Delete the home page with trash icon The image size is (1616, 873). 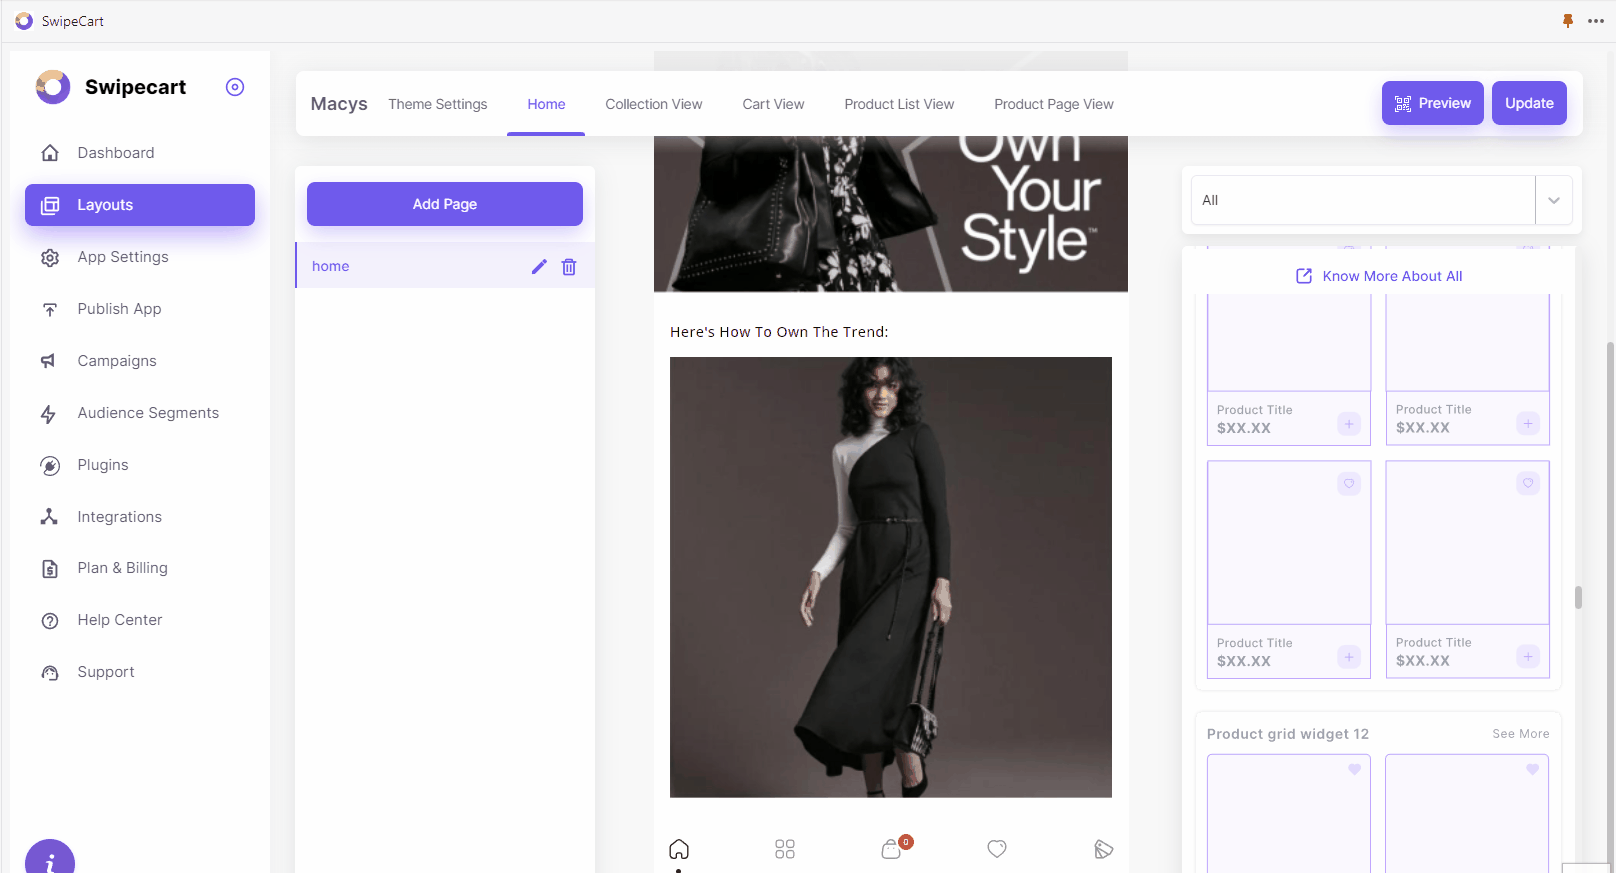569,266
